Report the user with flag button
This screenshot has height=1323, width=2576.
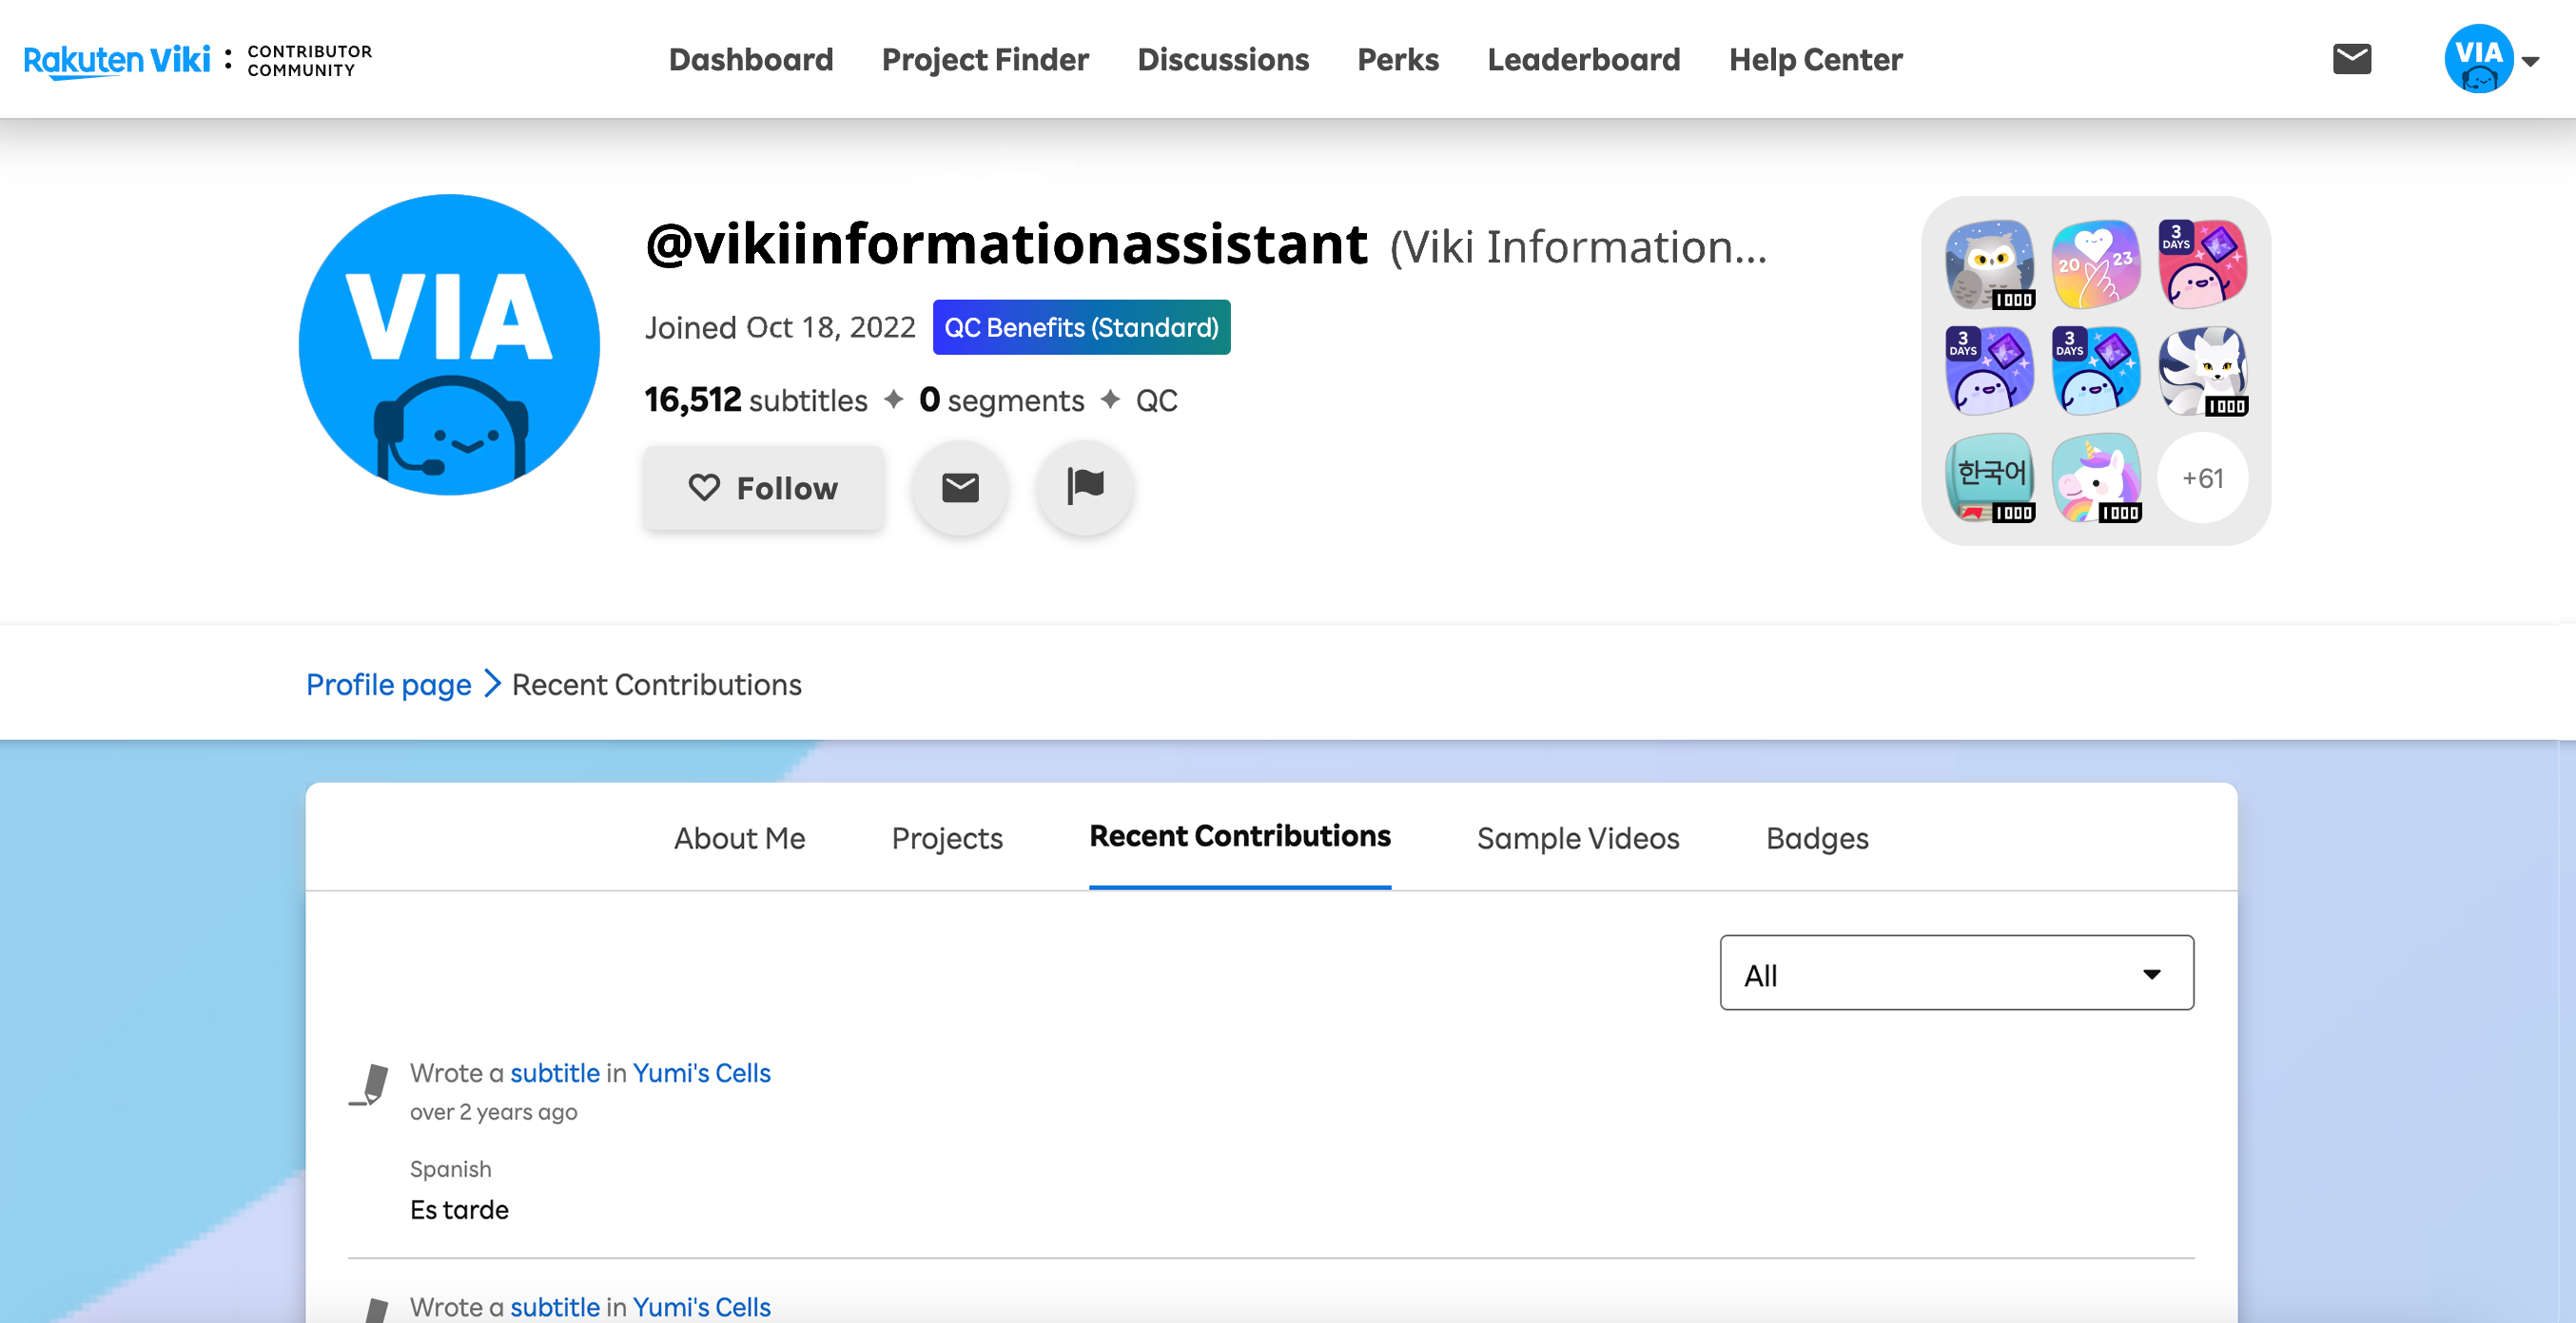(x=1085, y=488)
